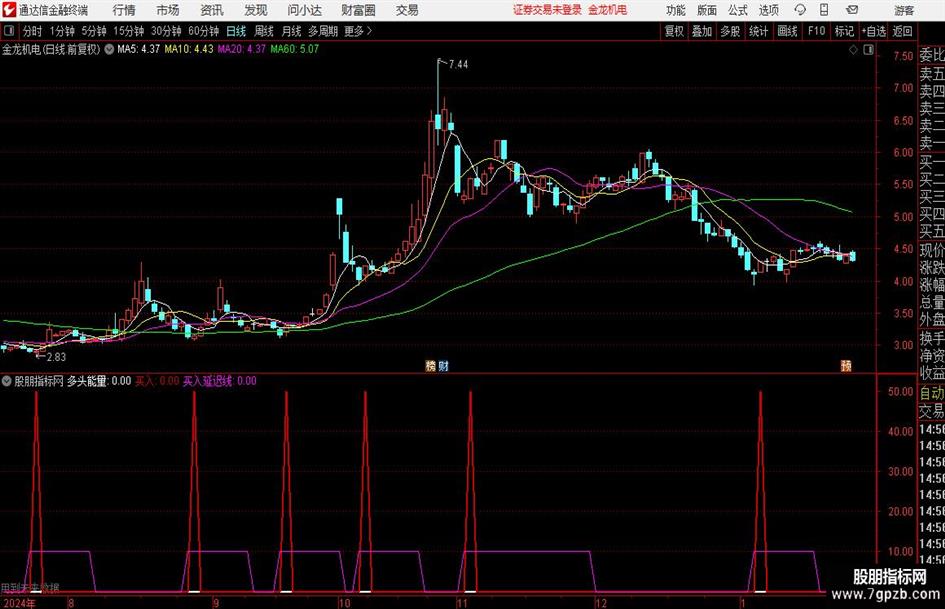This screenshot has height=609, width=945.
Task: Toggle the right sidebar panel icon
Action: (868, 50)
